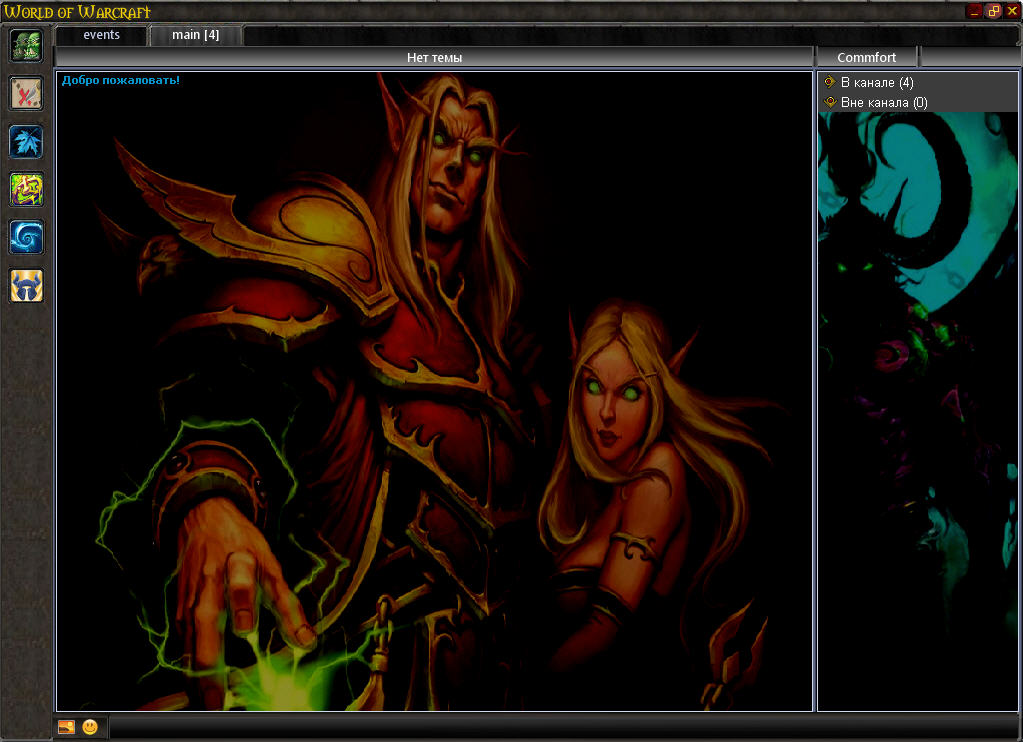Click the Commfort header tab

(x=866, y=57)
